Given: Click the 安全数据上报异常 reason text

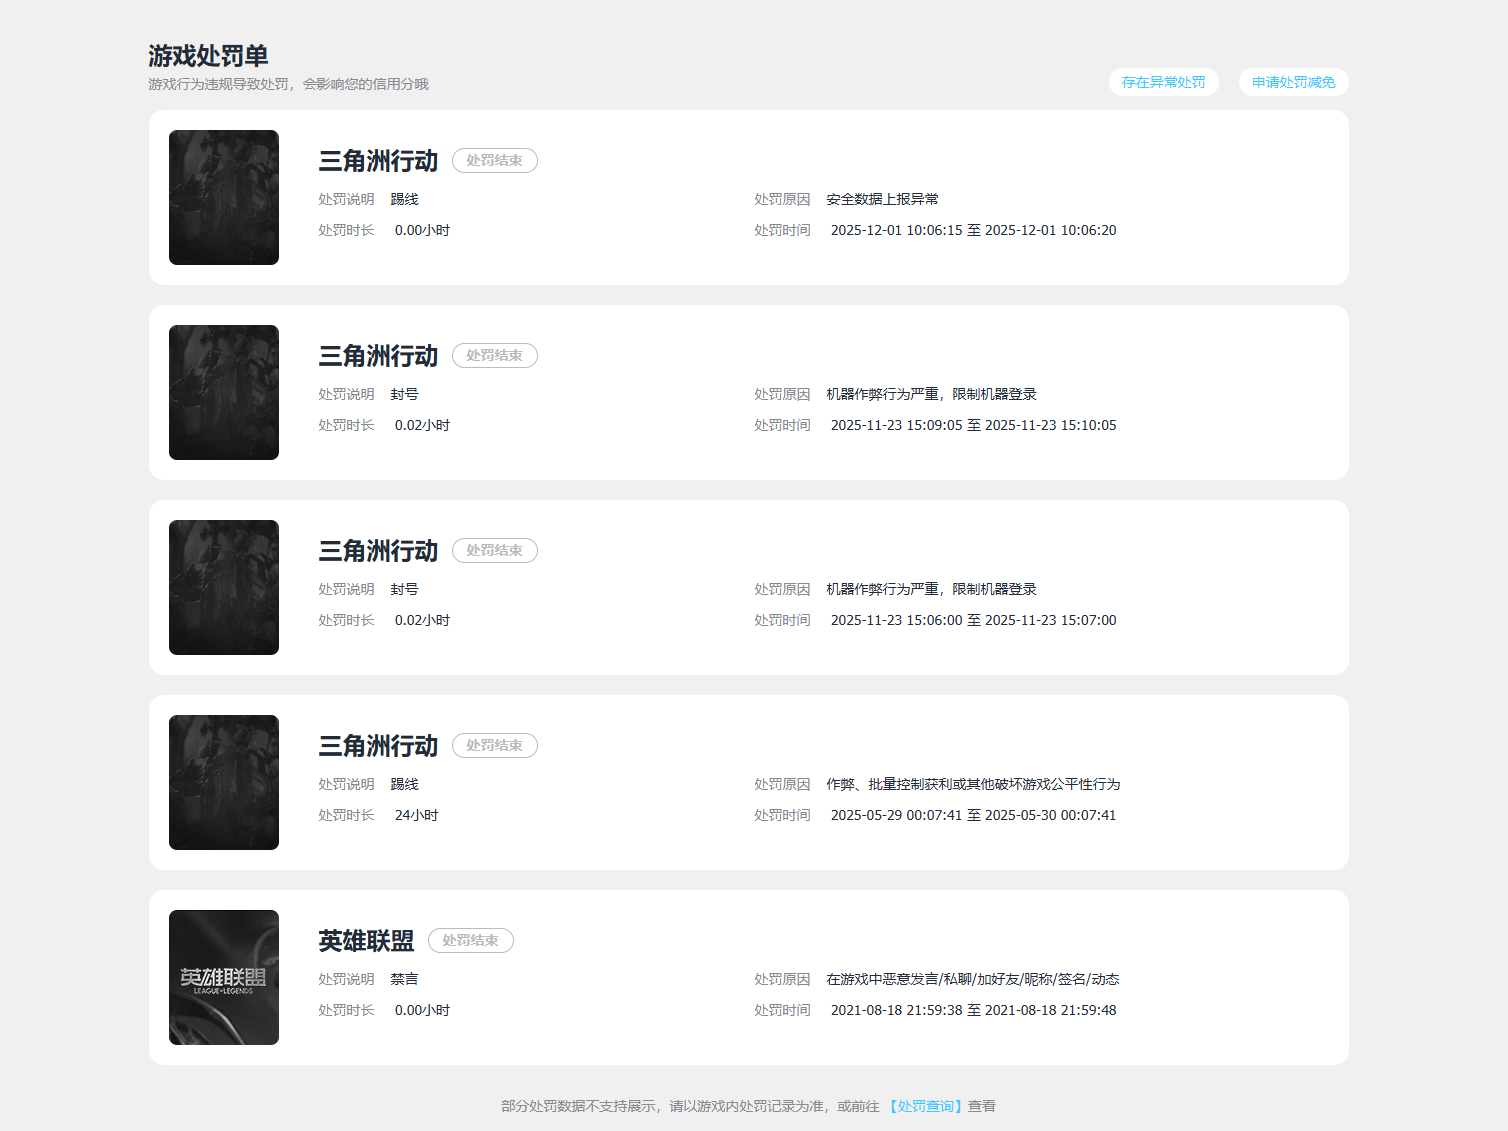Looking at the screenshot, I should pos(882,199).
